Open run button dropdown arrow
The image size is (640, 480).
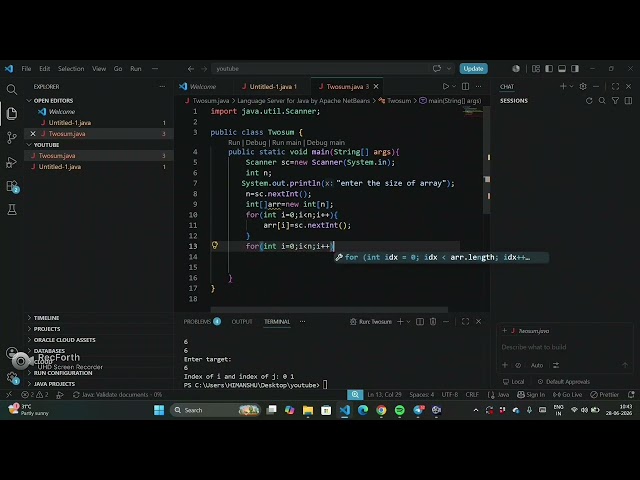454,87
